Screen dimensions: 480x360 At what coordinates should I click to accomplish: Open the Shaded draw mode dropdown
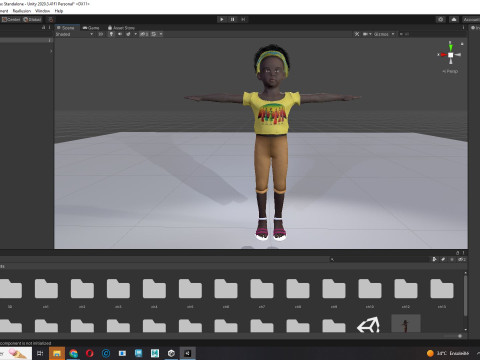click(74, 34)
